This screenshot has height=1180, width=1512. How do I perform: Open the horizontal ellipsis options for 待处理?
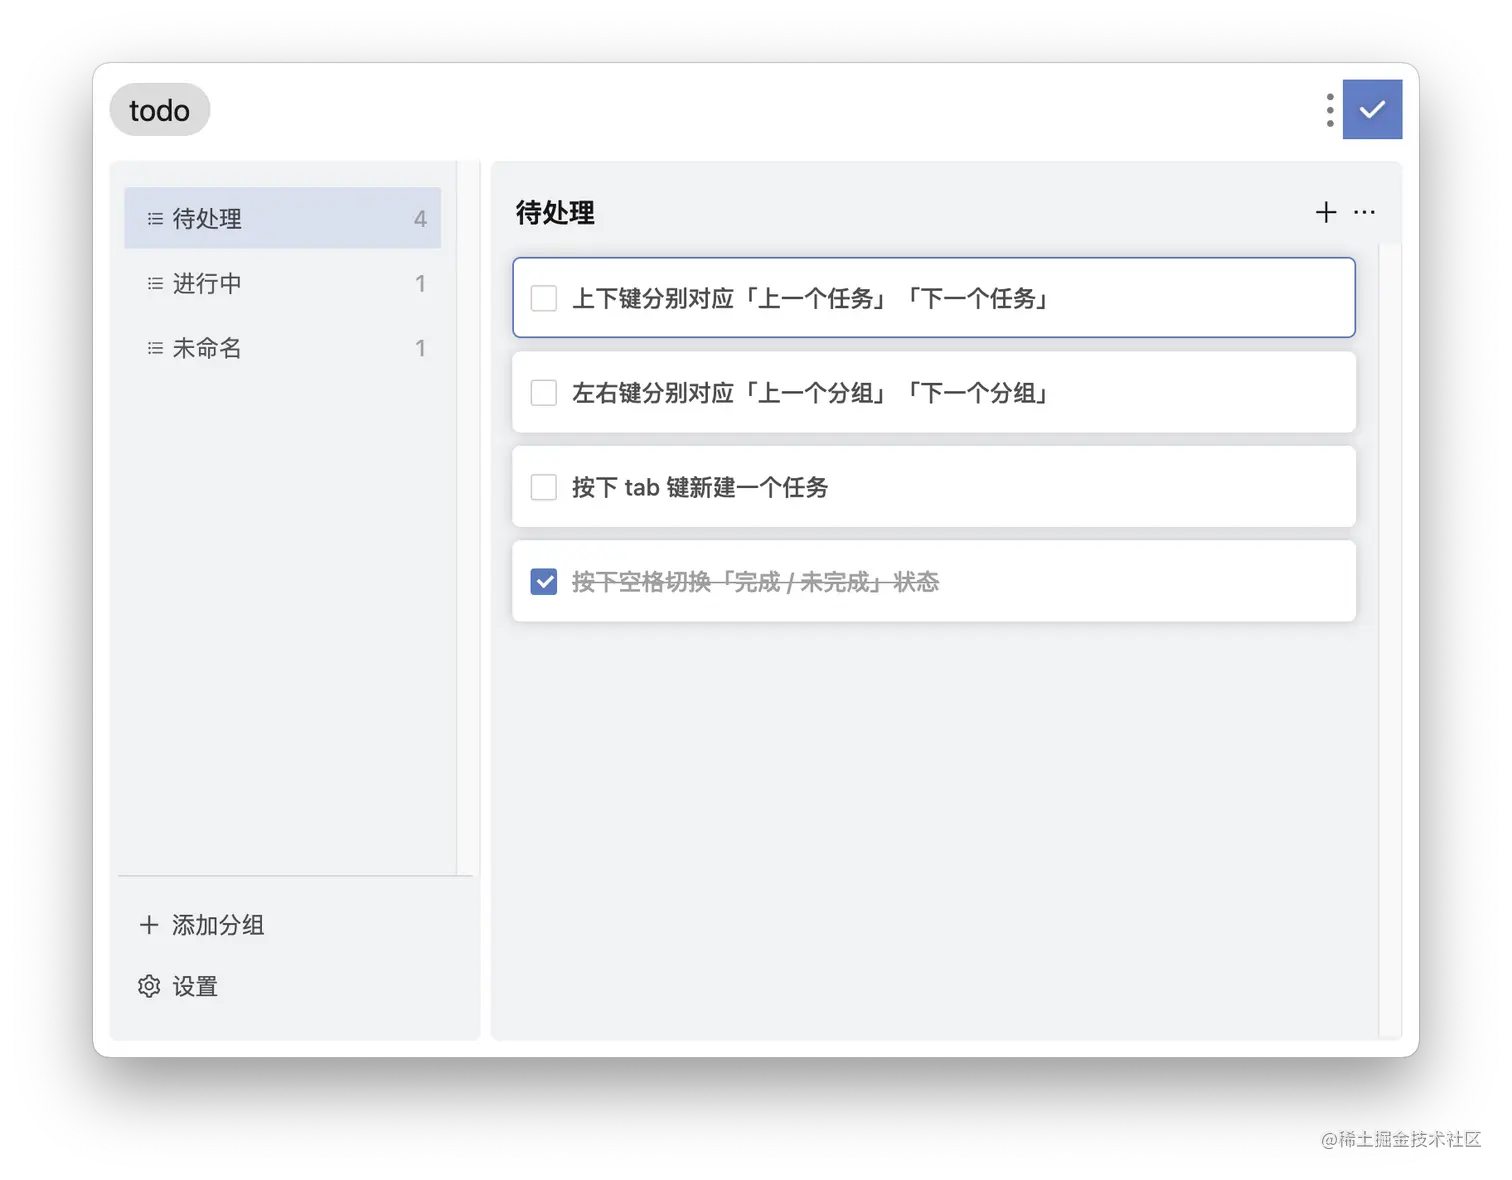point(1364,212)
